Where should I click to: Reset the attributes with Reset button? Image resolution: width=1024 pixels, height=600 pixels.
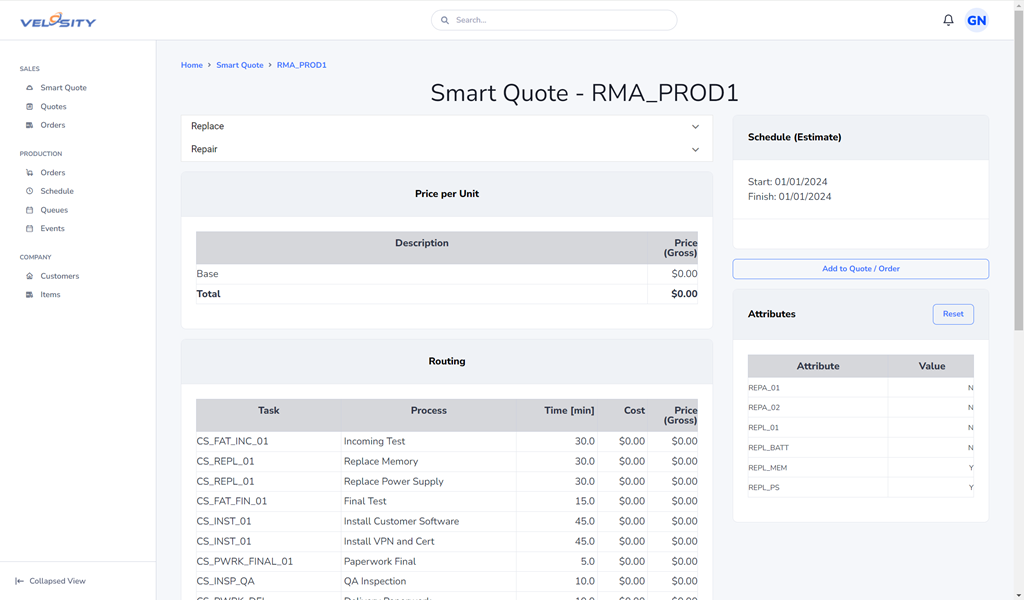pos(952,314)
